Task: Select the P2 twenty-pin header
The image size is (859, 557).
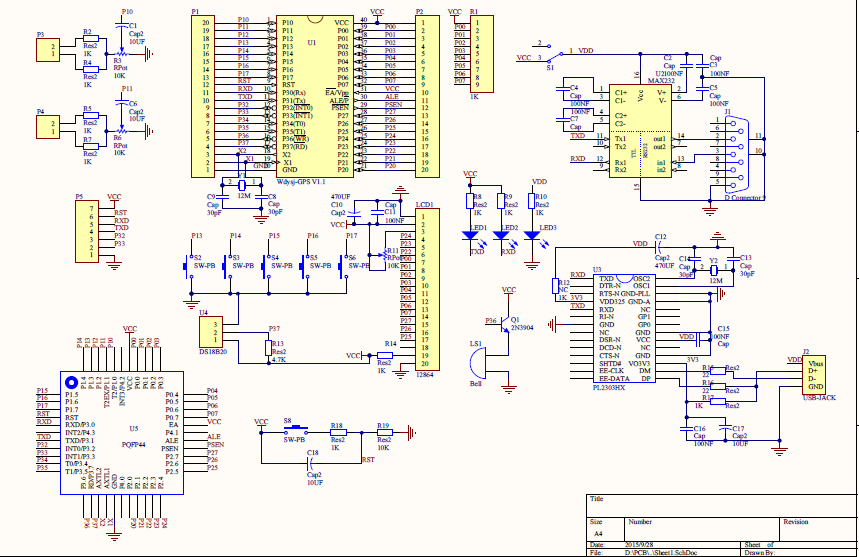Action: tap(427, 96)
